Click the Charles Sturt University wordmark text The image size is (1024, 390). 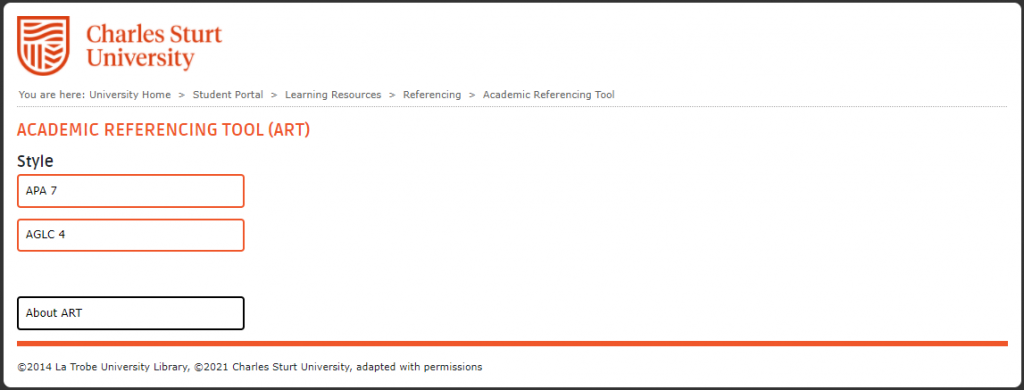coord(154,46)
